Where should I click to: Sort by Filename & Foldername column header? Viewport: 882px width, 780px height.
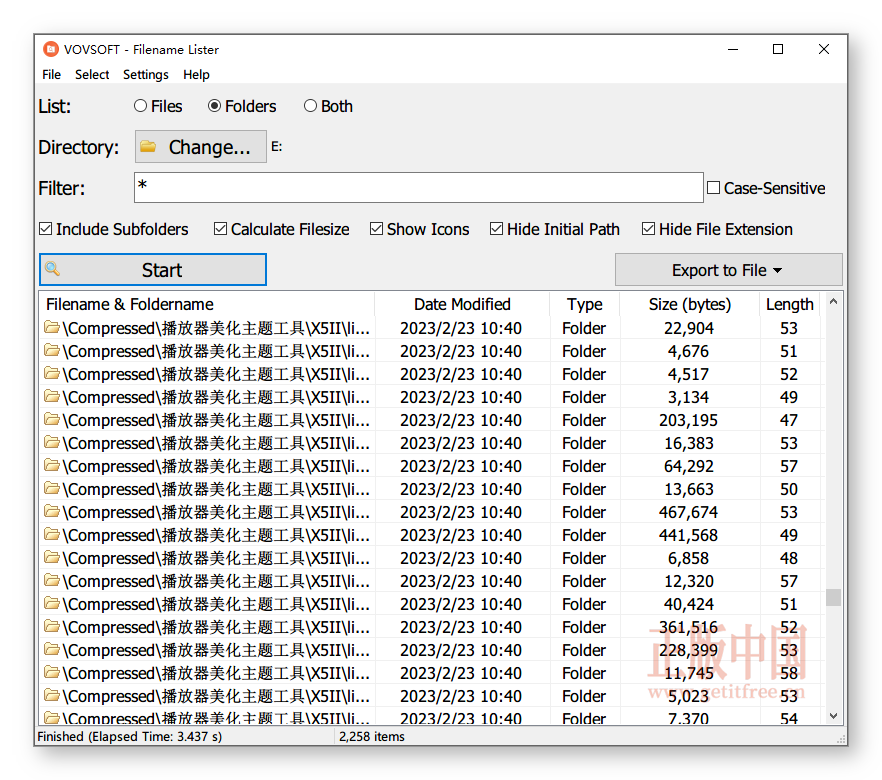pyautogui.click(x=207, y=304)
